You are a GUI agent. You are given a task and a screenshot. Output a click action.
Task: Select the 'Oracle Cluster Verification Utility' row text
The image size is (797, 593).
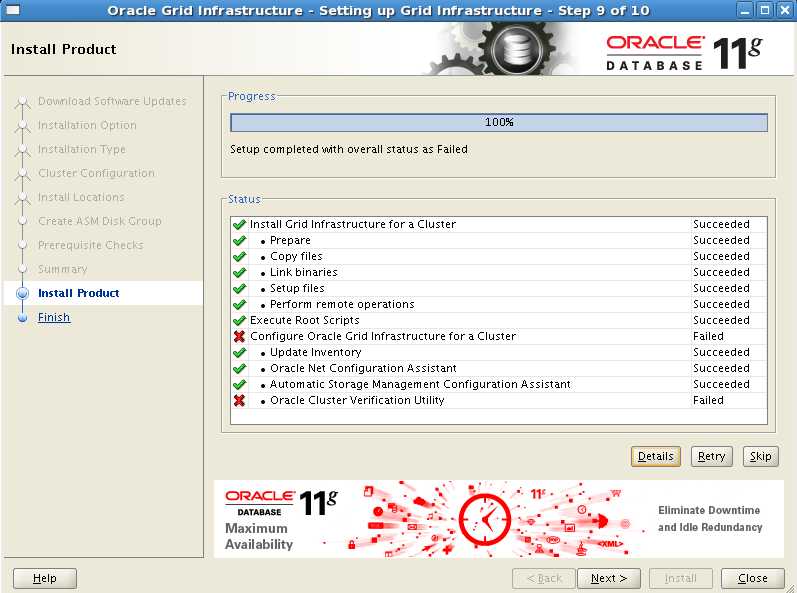click(357, 400)
